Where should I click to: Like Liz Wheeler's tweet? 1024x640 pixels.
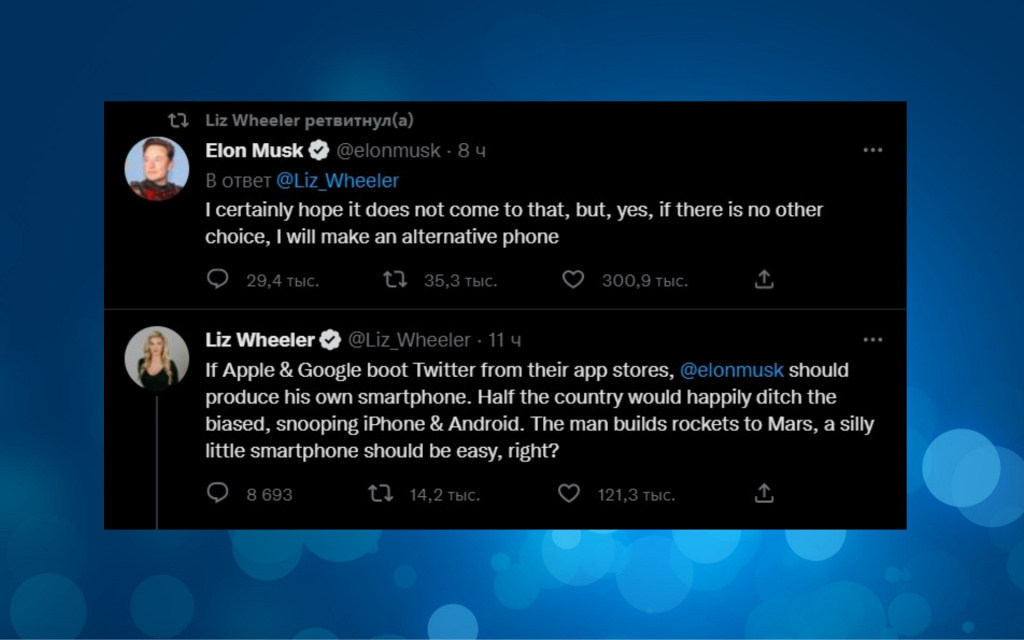click(569, 493)
